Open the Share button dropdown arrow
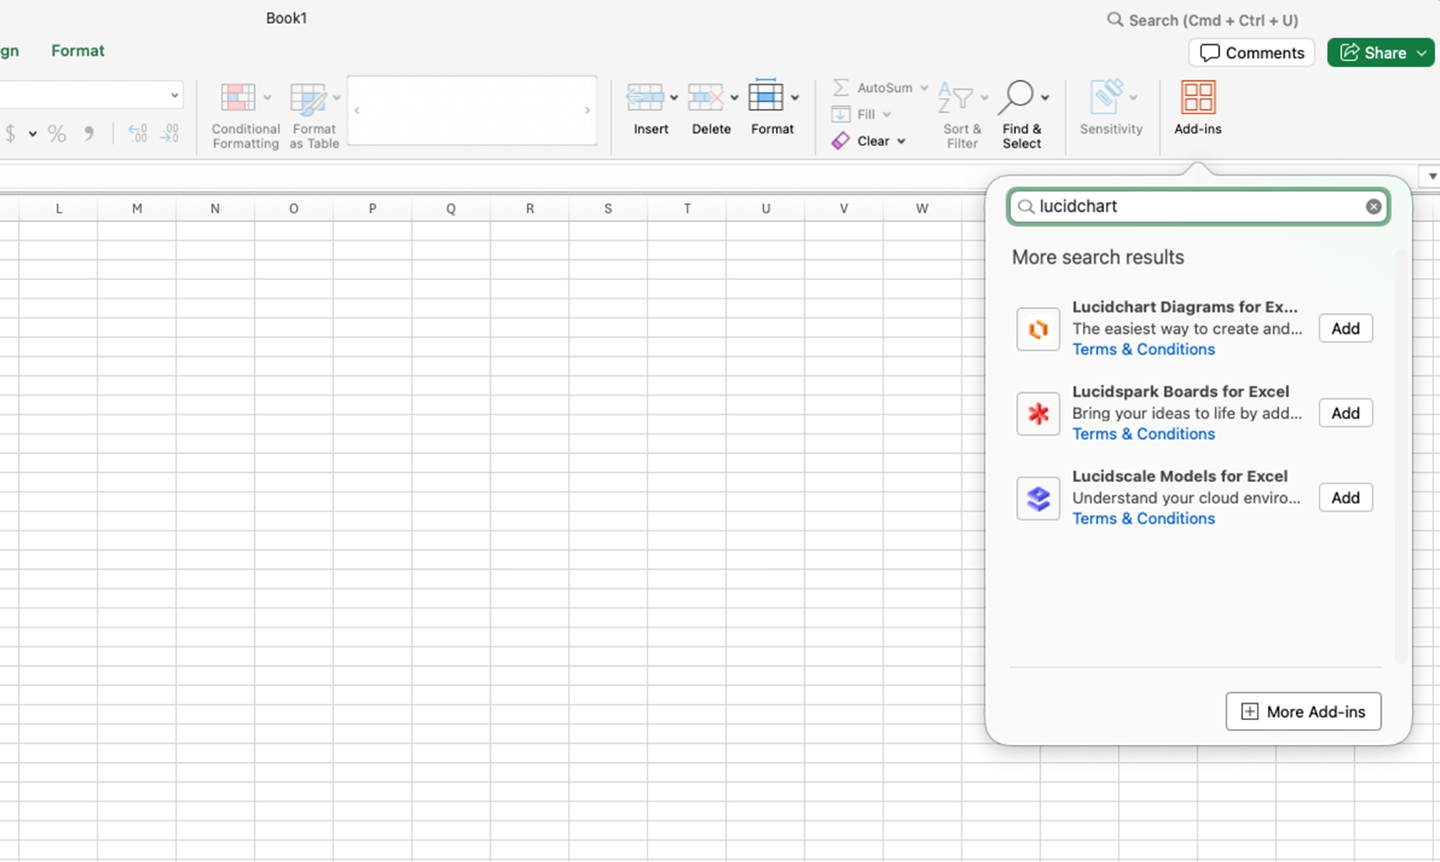Image resolution: width=1440 pixels, height=862 pixels. coord(1422,53)
